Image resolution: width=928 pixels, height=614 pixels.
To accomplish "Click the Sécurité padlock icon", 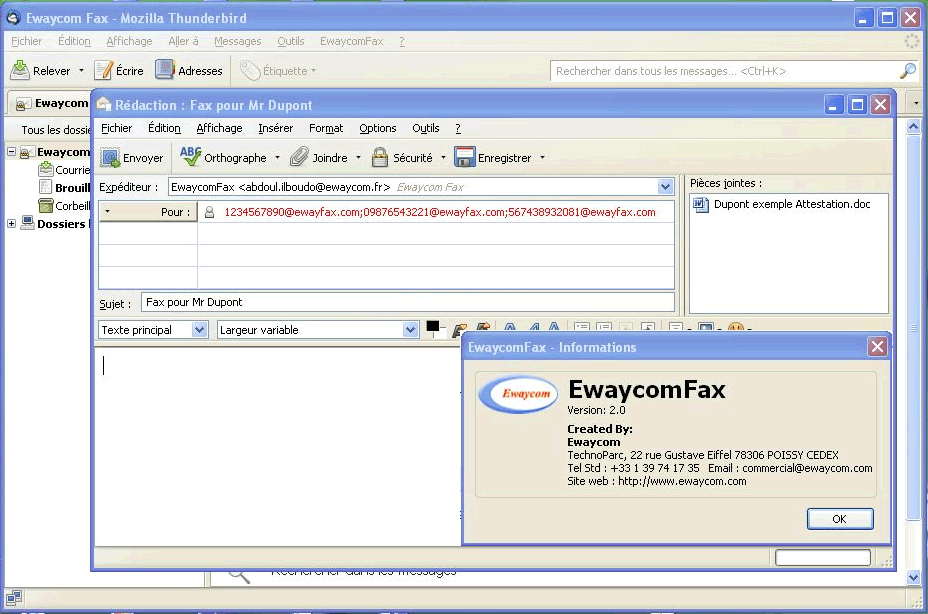I will 379,157.
